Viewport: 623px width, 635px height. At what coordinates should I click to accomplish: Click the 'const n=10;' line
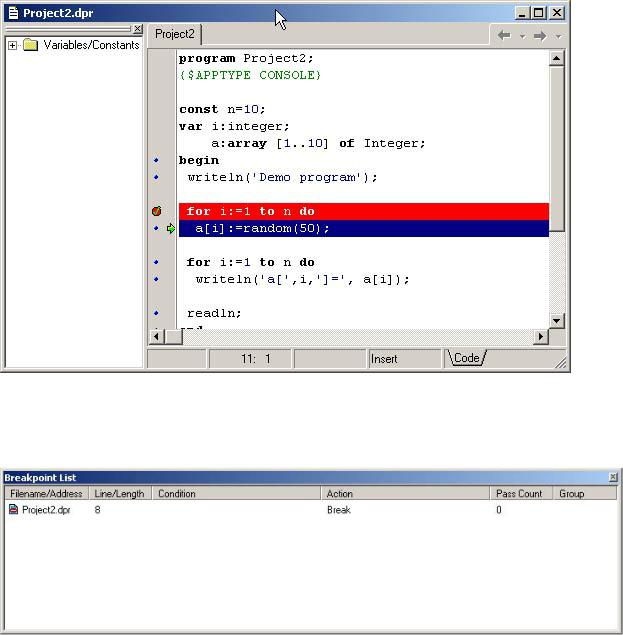222,109
